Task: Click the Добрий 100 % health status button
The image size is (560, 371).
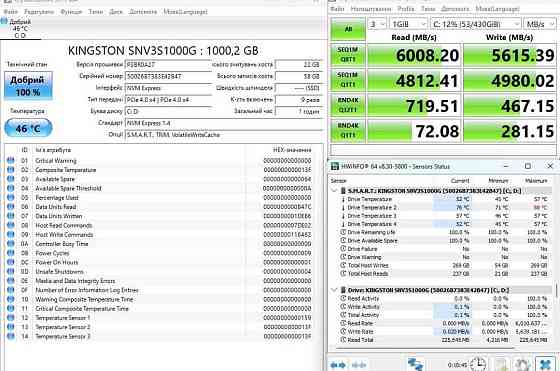Action: coord(28,86)
